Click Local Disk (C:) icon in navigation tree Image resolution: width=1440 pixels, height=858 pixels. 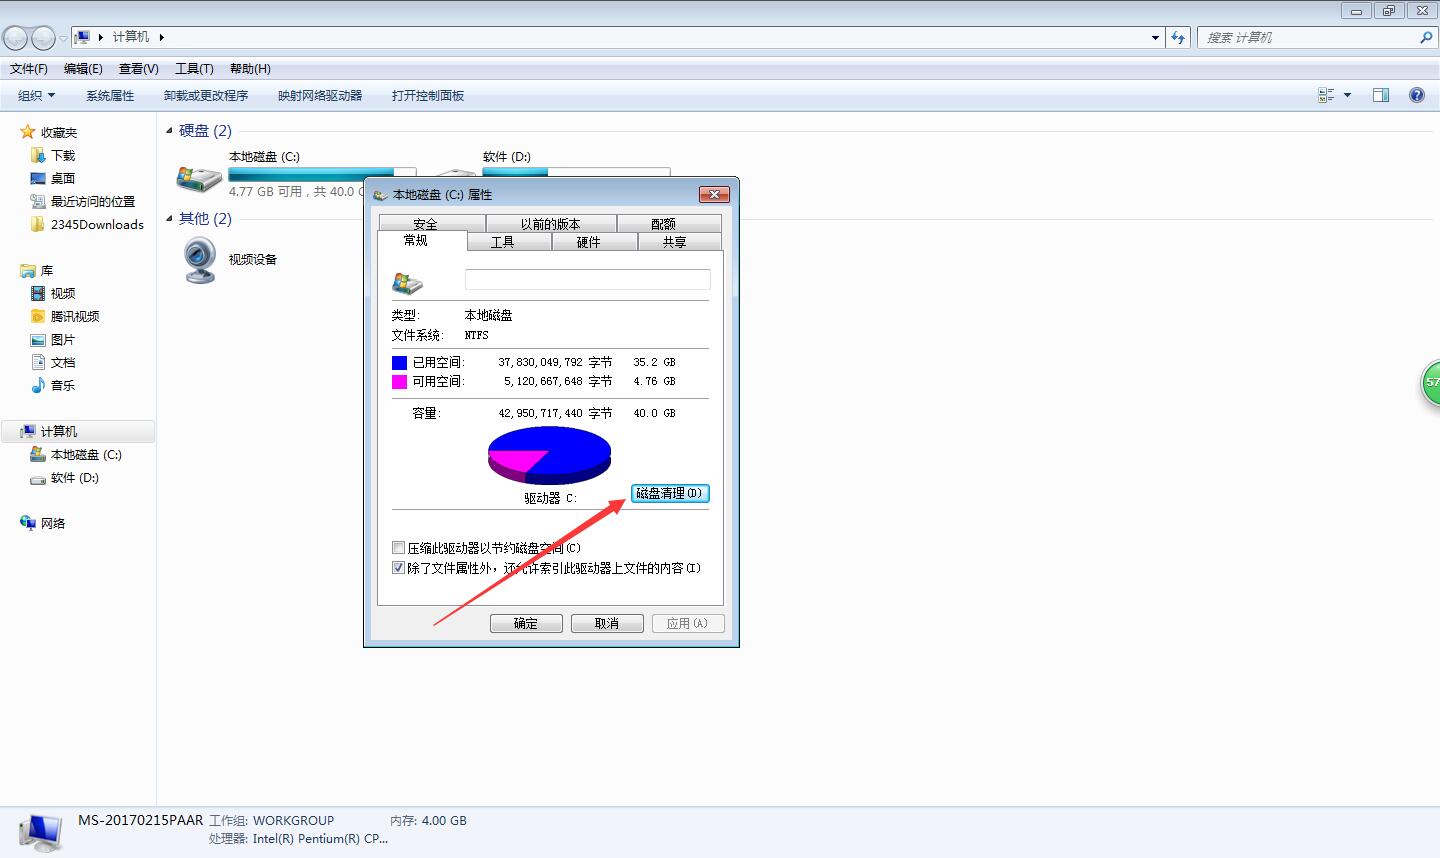coord(38,454)
